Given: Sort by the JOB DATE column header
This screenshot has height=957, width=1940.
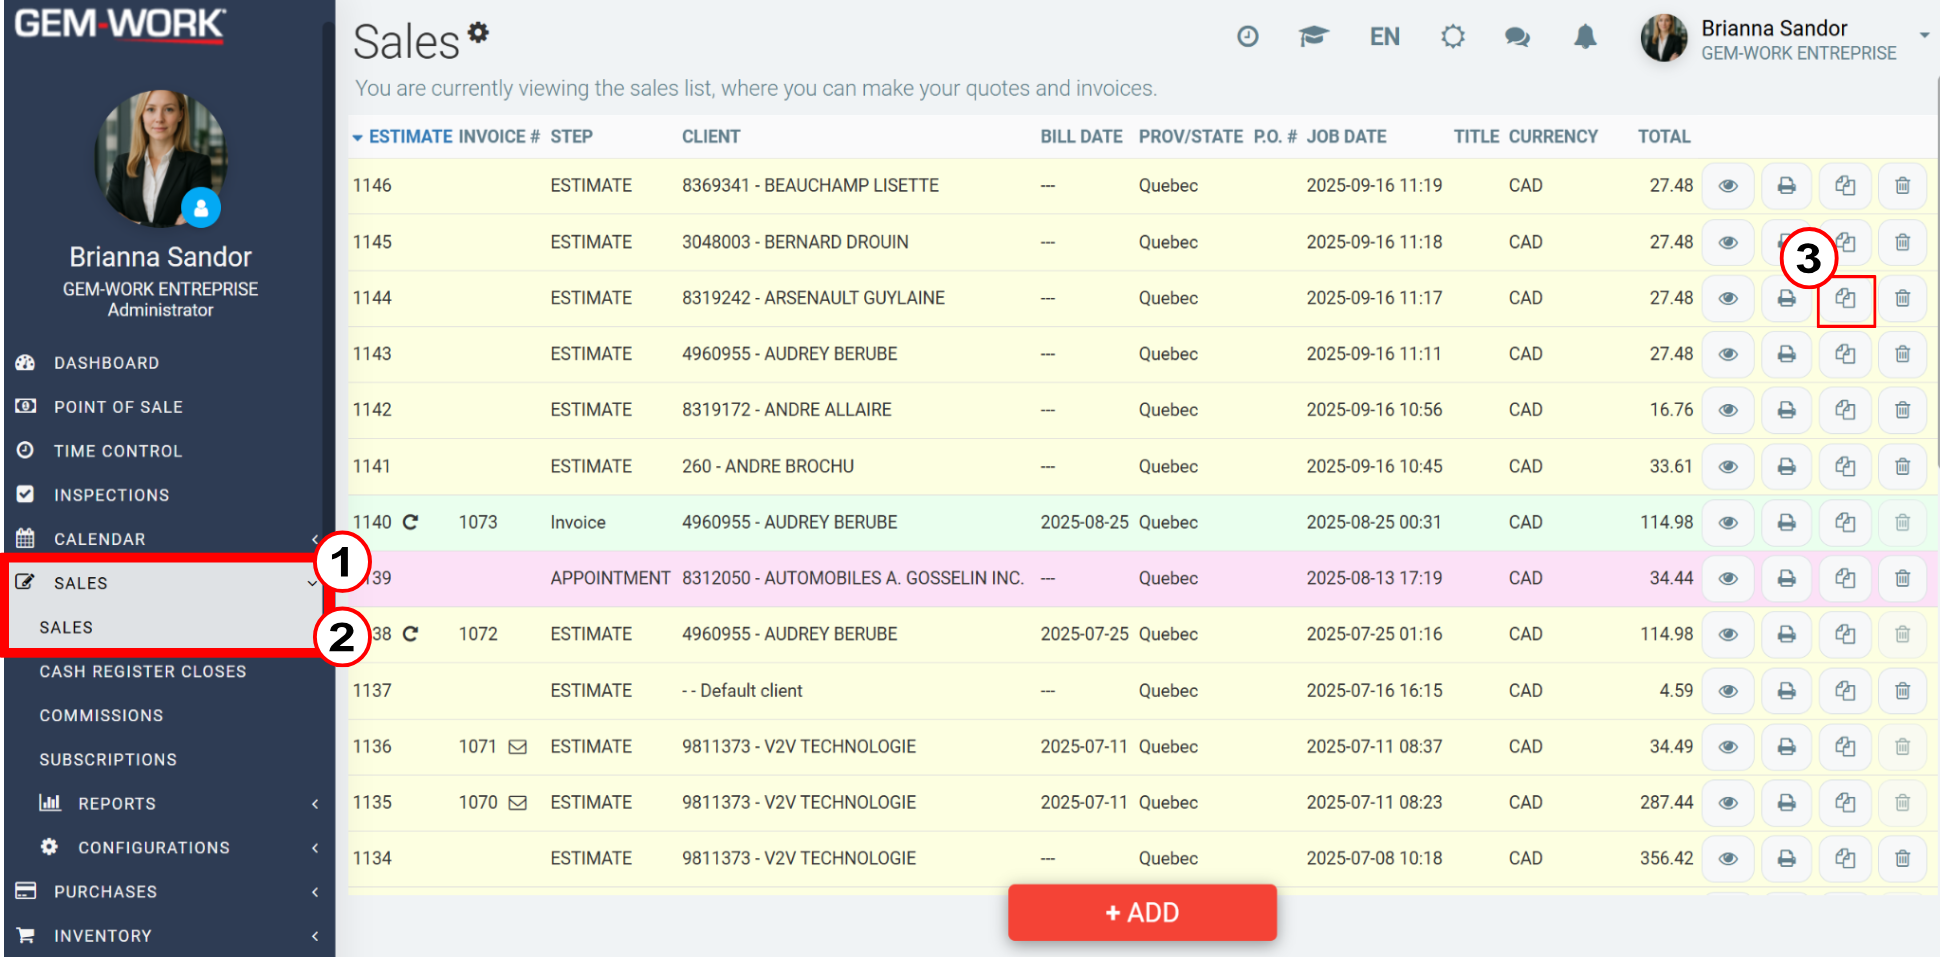Looking at the screenshot, I should click(1346, 137).
